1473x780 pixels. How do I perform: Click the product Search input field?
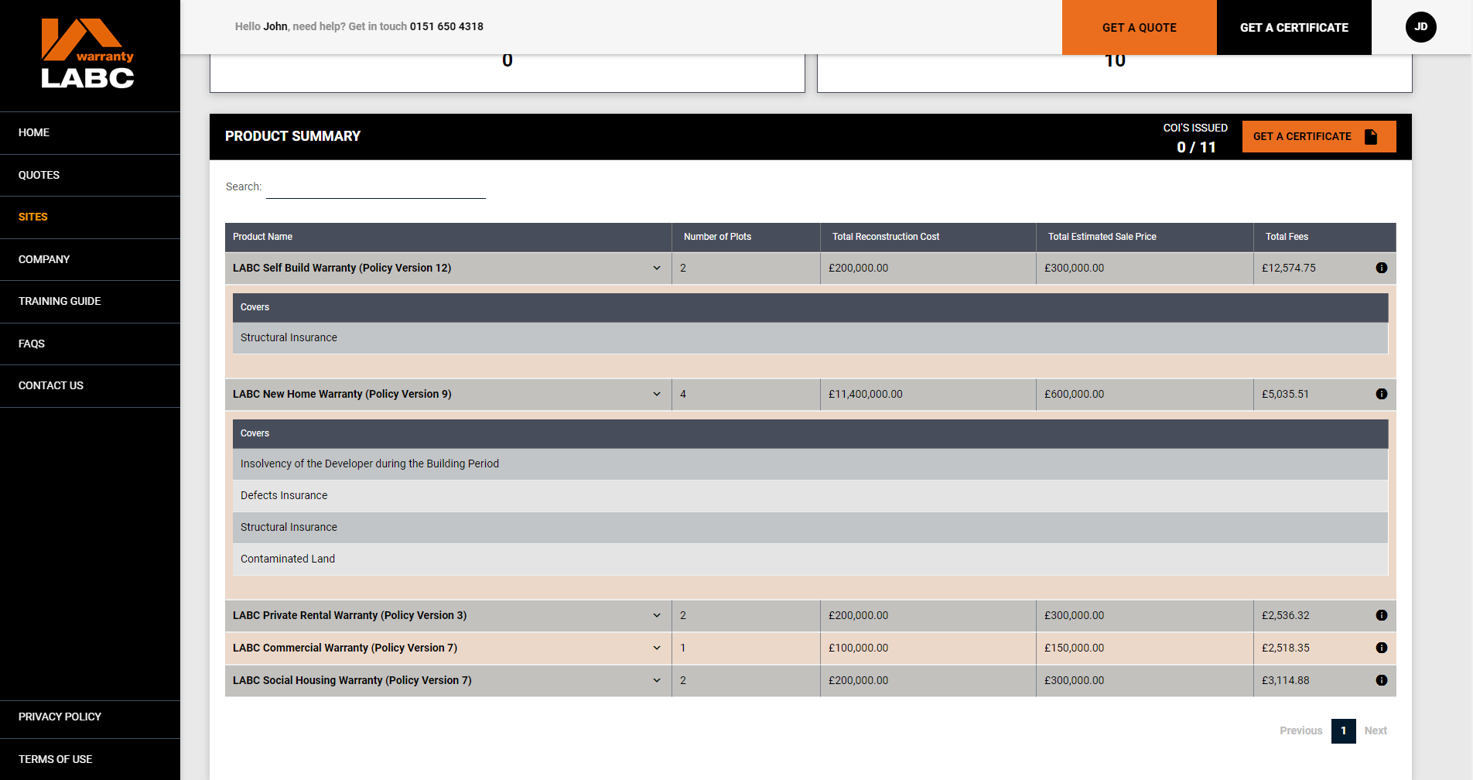point(376,187)
